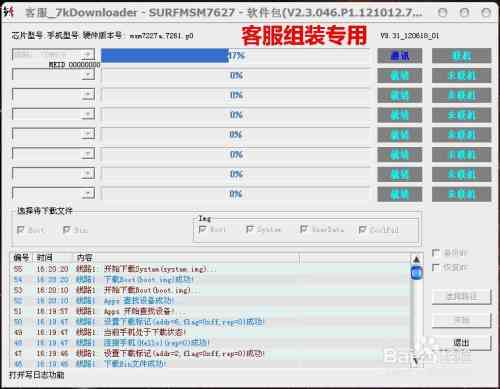The image size is (500, 389).
Task: Click the version text at top right
Action: pos(410,35)
